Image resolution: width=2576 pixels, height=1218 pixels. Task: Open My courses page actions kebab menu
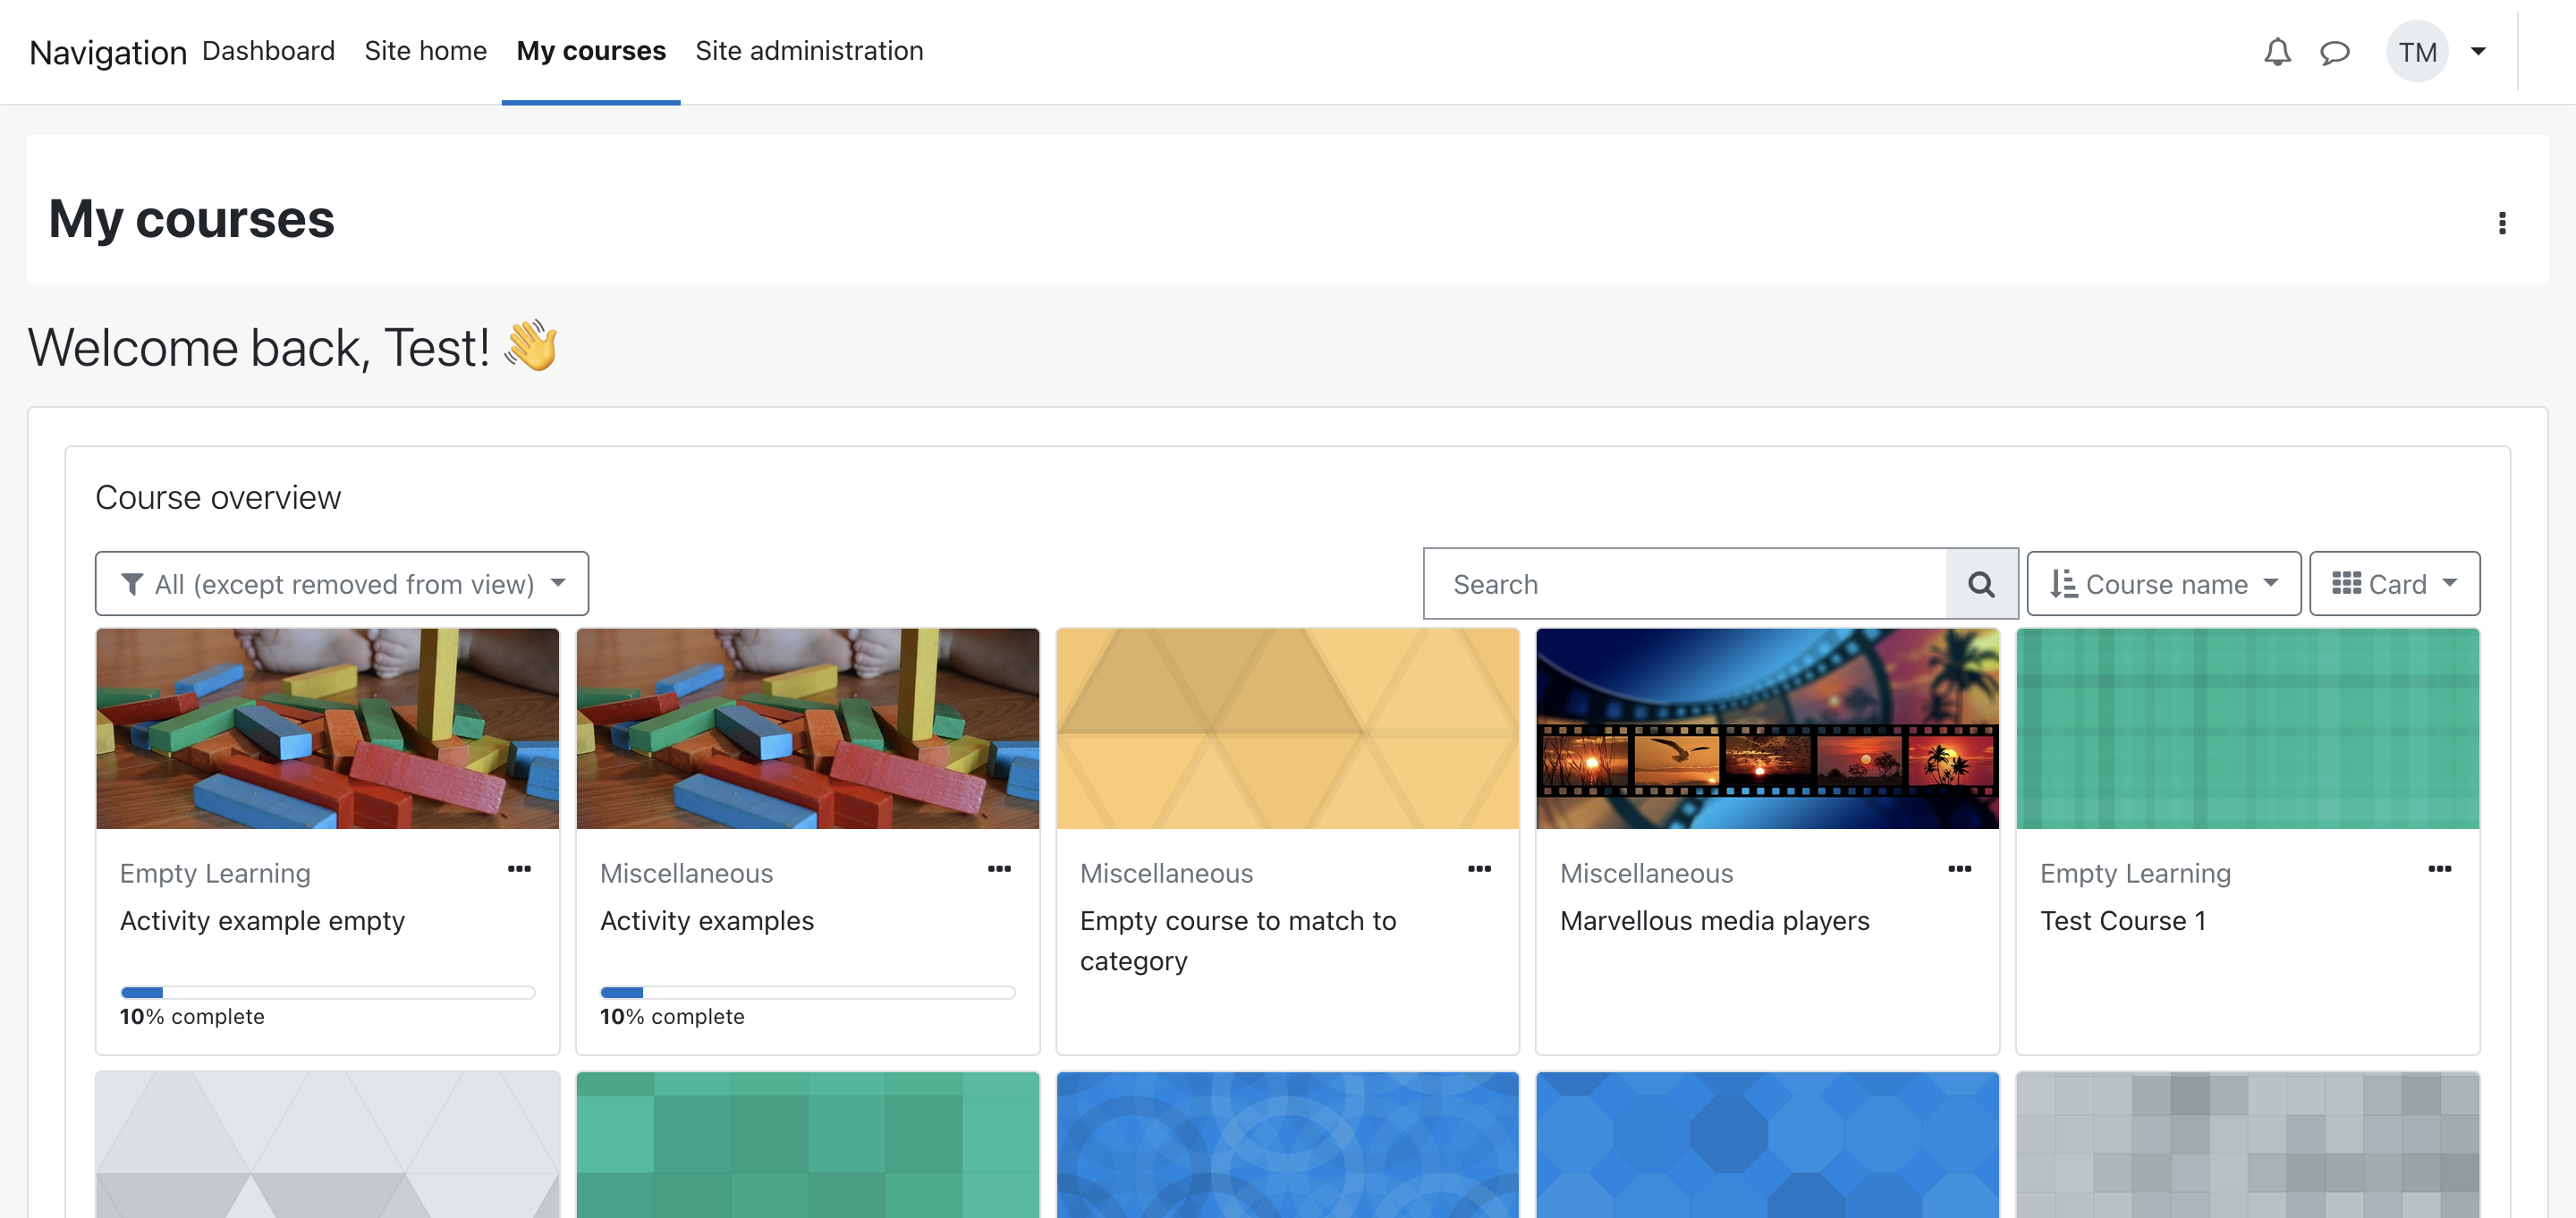click(2502, 222)
